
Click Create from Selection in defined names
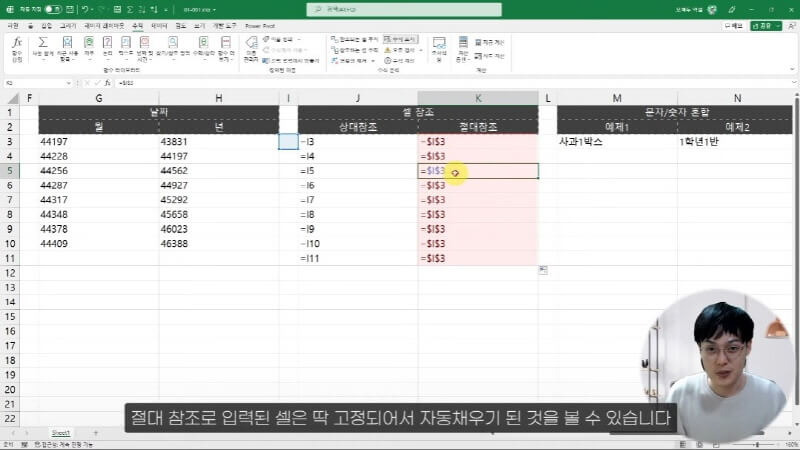pos(291,61)
